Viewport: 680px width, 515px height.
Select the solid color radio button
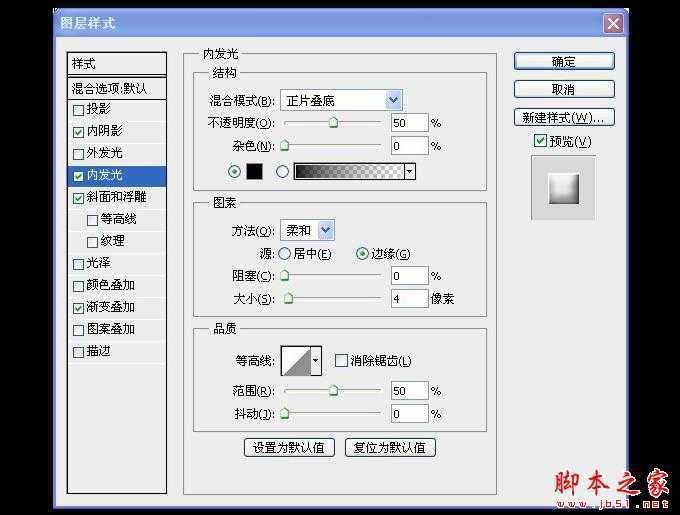pos(234,172)
